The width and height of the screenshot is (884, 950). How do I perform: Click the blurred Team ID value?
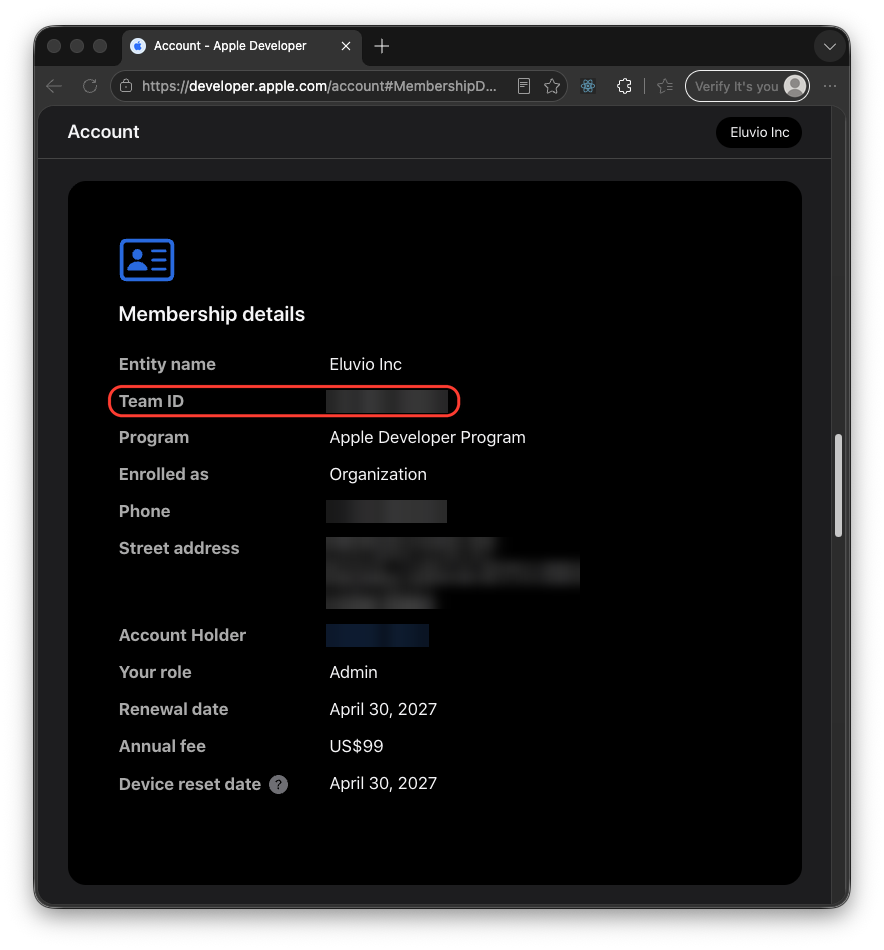387,402
